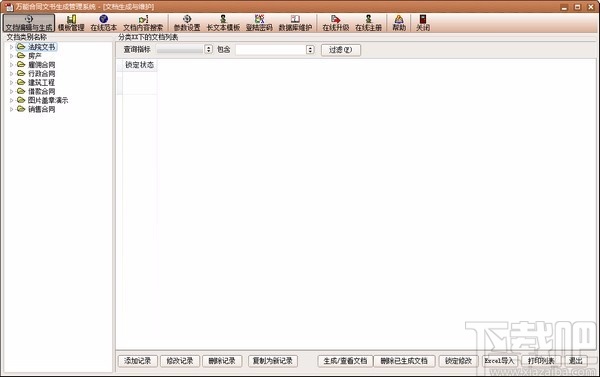Expand the 借款合同 tree node arrow
Image resolution: width=600 pixels, height=377 pixels.
click(11, 91)
